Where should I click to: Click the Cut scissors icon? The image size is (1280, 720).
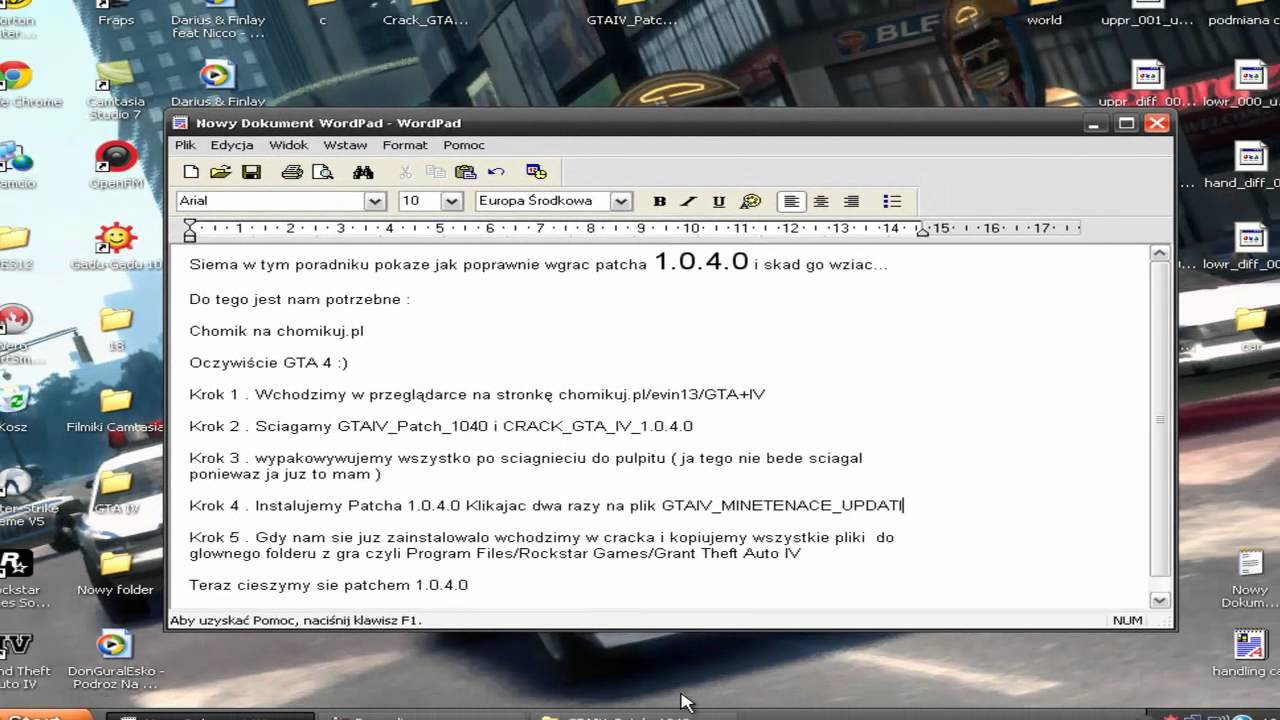click(405, 172)
